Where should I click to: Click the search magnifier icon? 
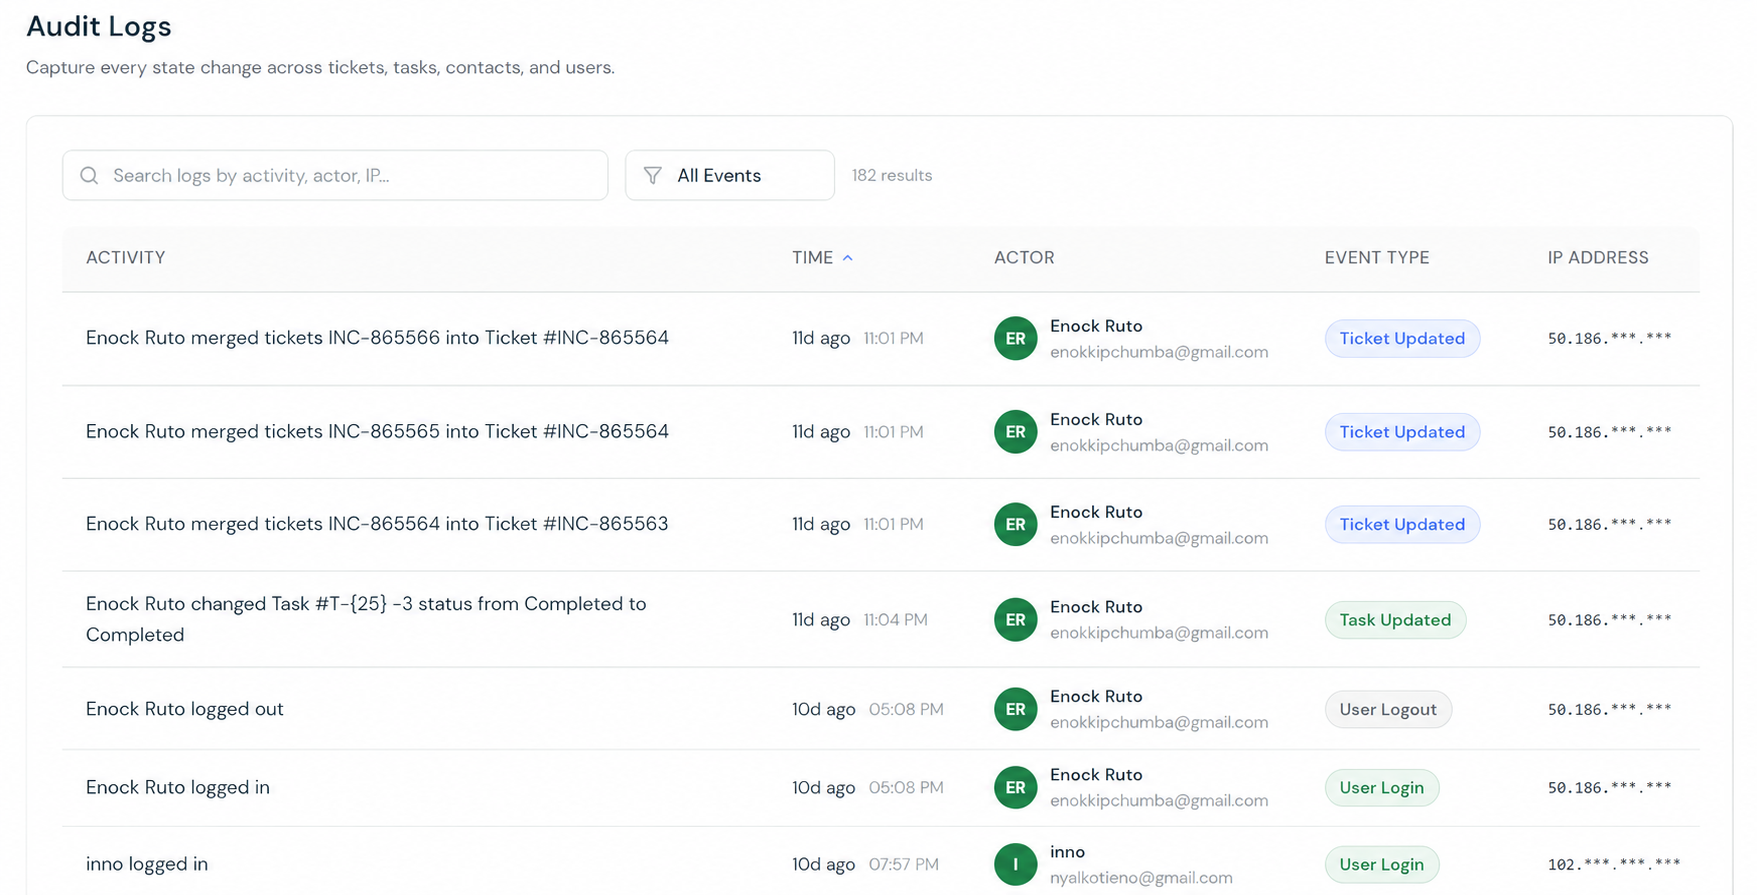point(89,176)
